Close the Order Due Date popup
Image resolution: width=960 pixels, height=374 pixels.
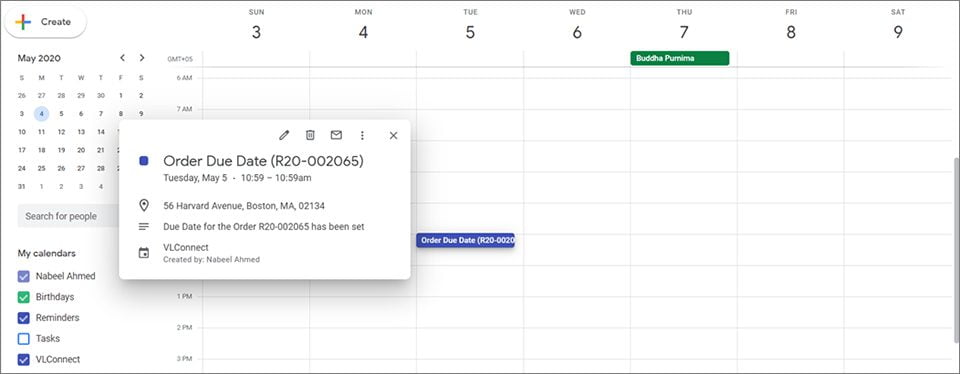pyautogui.click(x=393, y=136)
